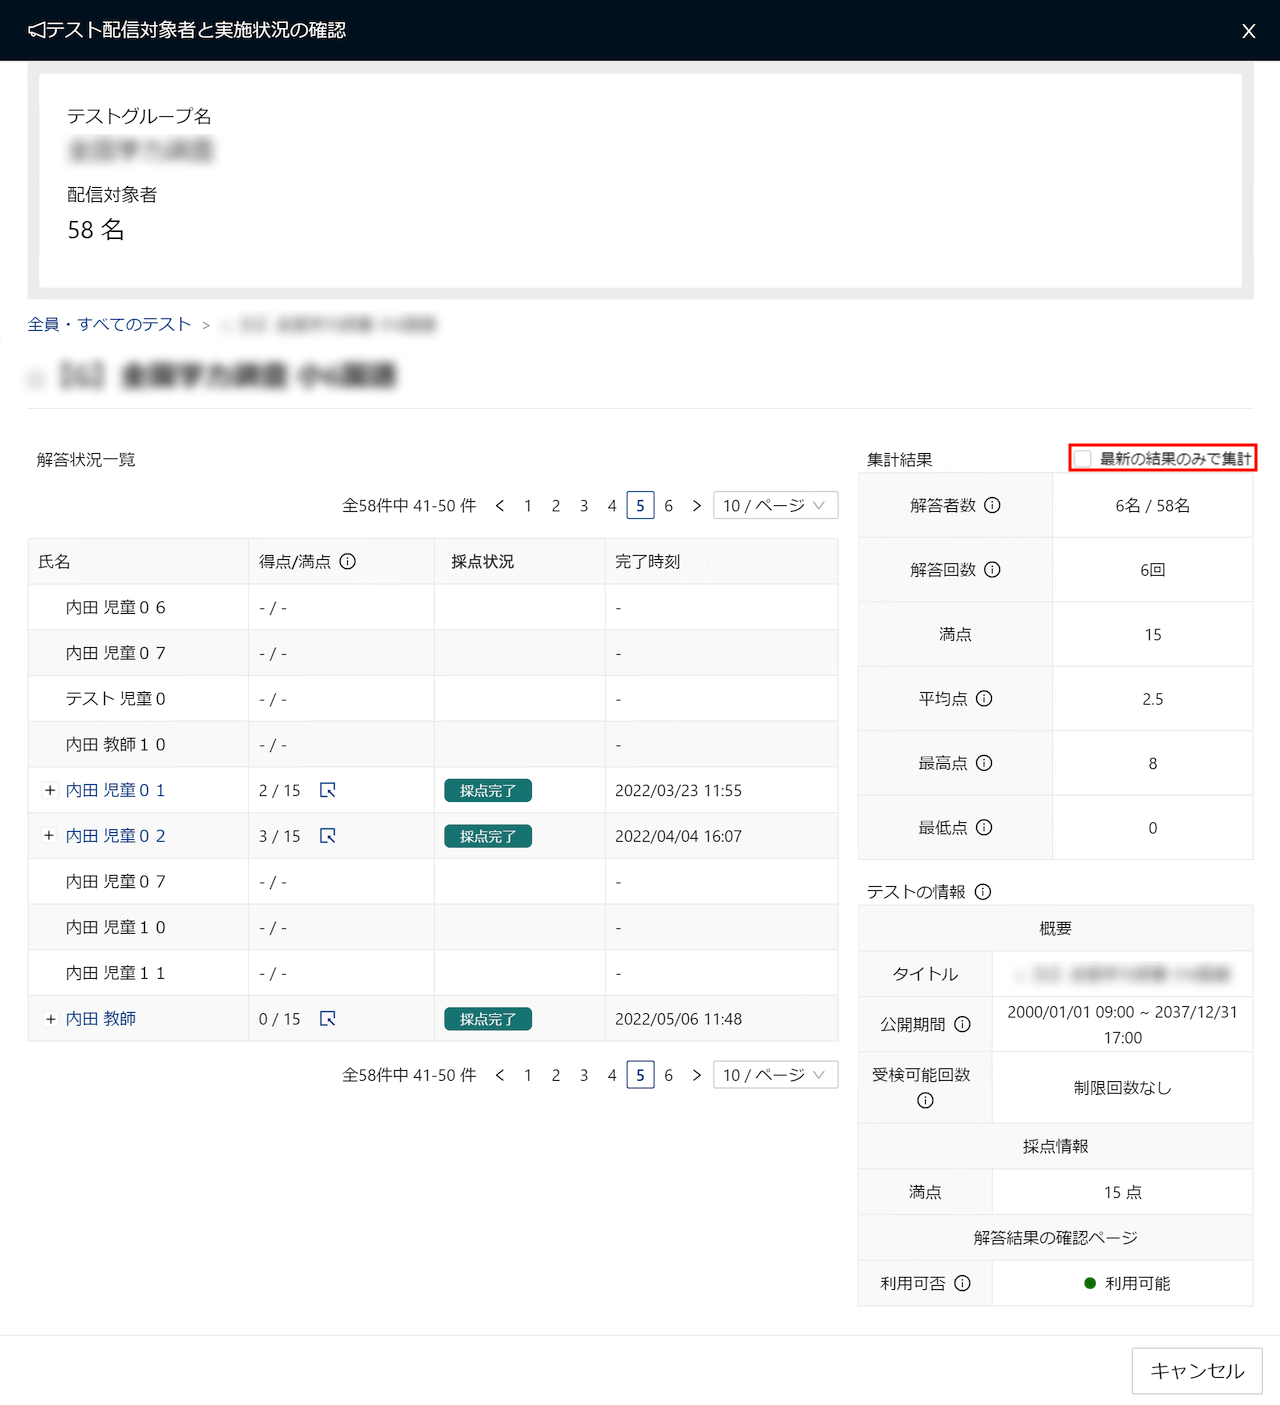Open result details icon for 内田 教師

point(327,1019)
